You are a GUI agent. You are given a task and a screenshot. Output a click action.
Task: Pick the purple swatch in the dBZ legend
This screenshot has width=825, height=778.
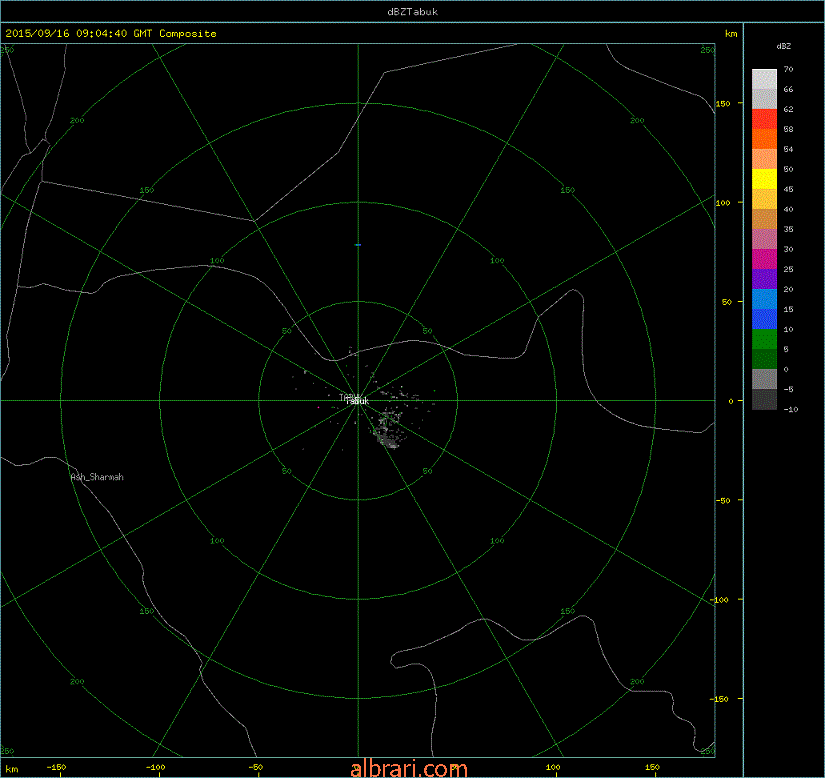pos(764,279)
